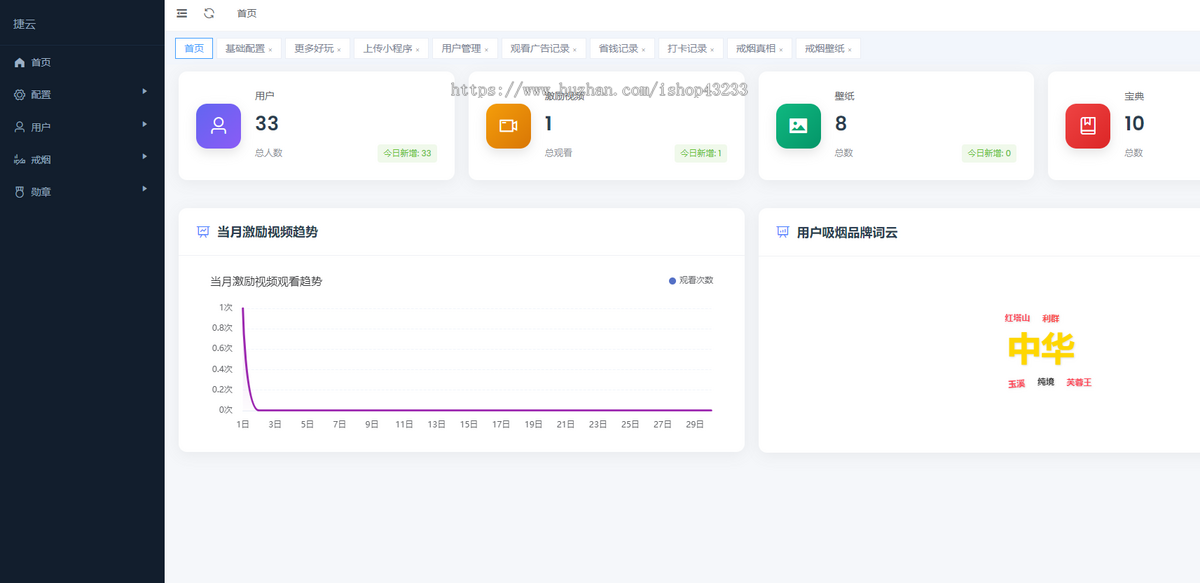Click the chart icon beside 当月激励视频趋势

[x=203, y=232]
